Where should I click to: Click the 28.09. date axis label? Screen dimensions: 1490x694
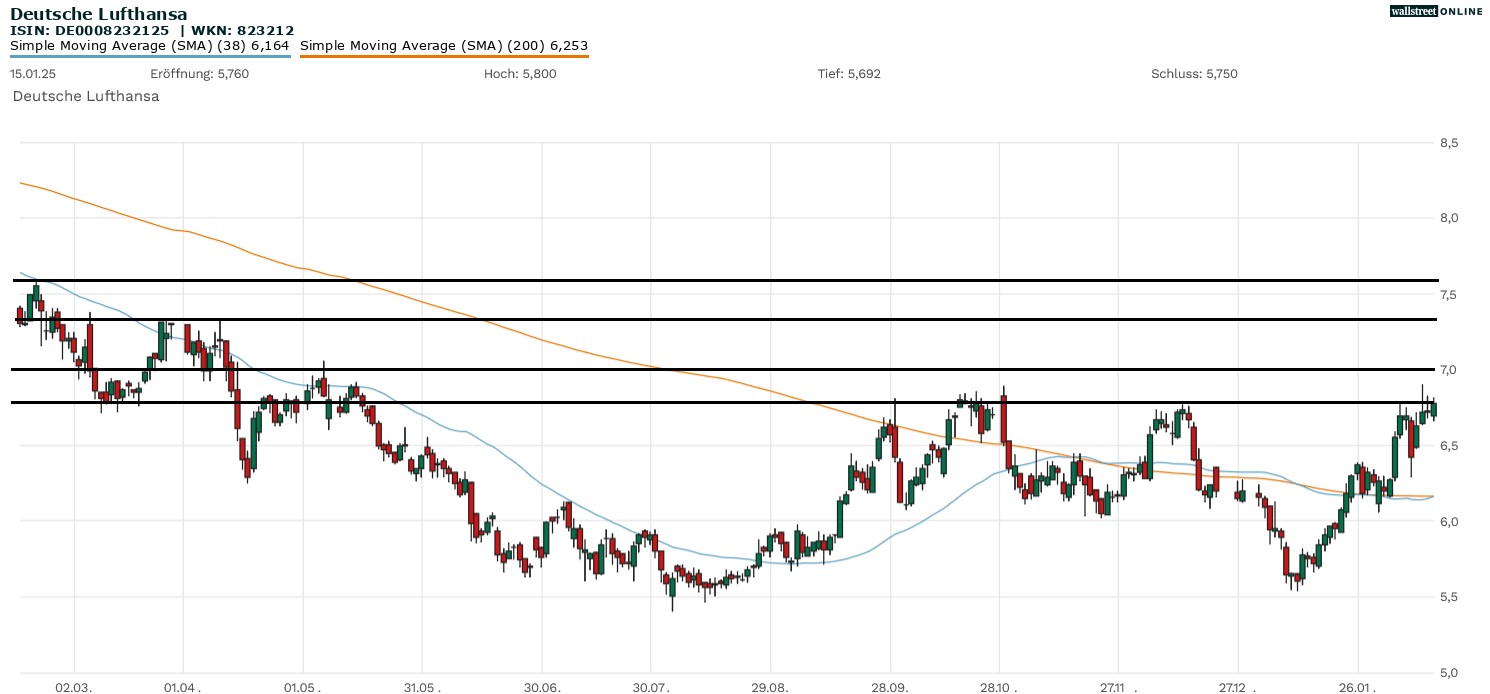point(890,688)
